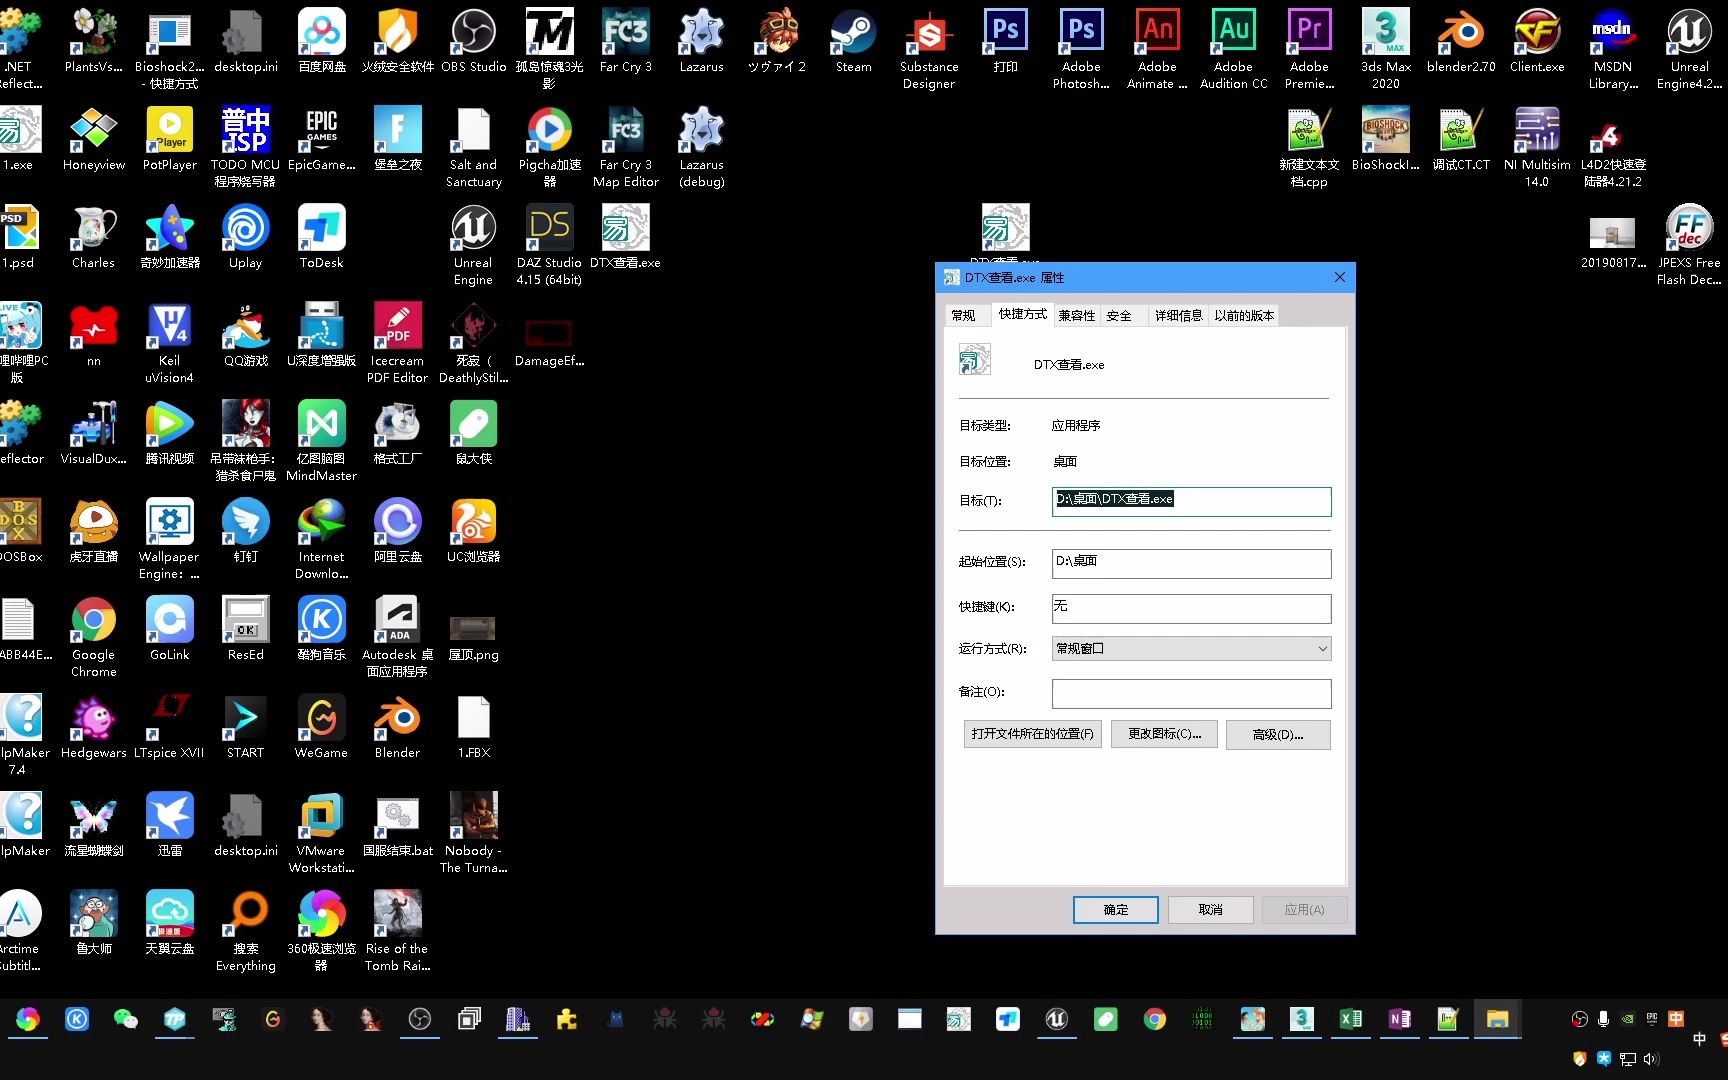
Task: Click the volume icon in system tray
Action: pos(1651,1059)
